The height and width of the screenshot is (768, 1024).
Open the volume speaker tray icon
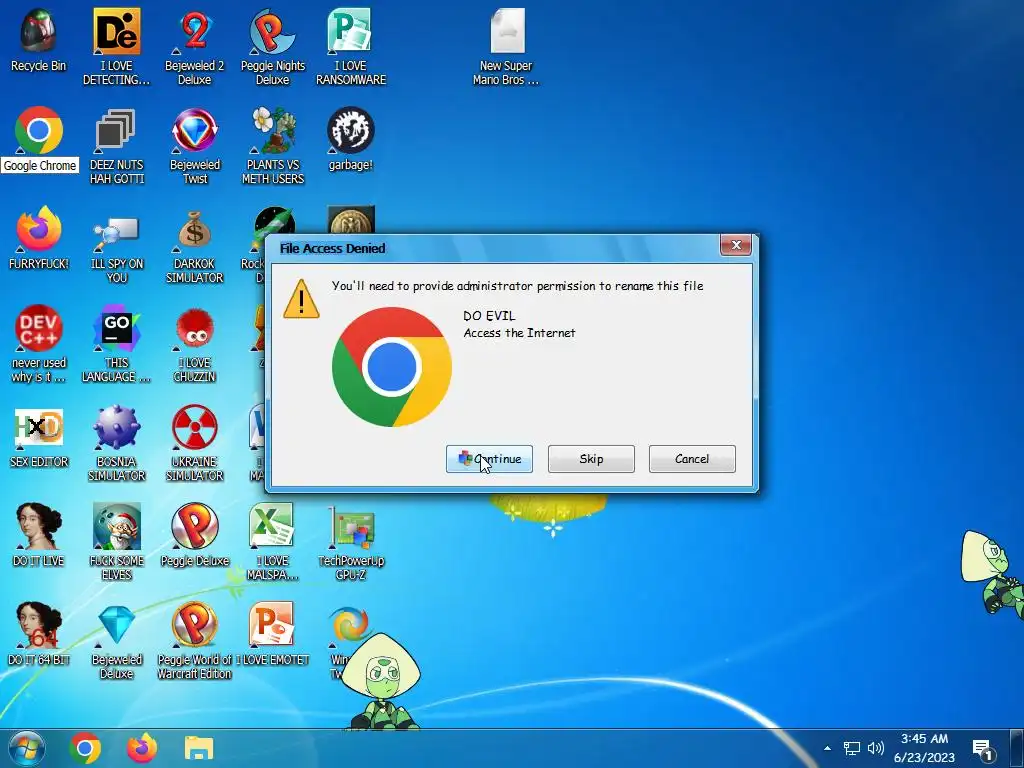click(x=876, y=748)
